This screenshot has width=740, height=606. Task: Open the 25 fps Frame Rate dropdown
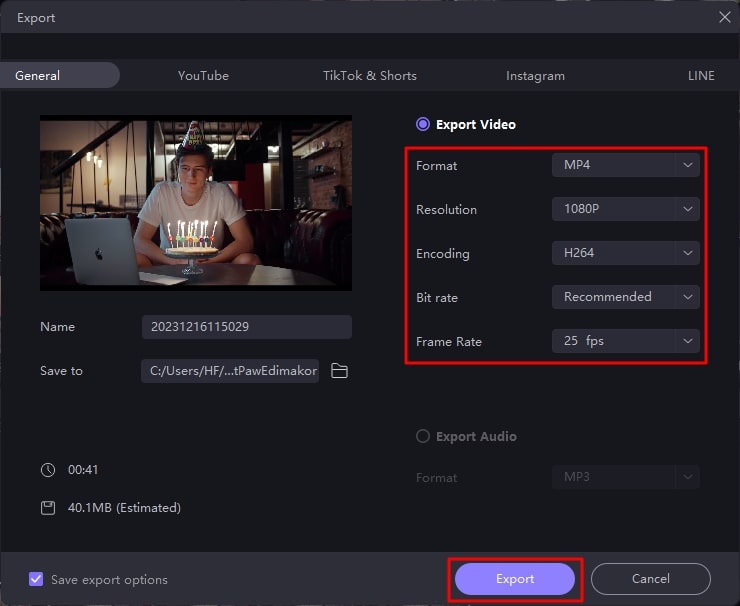[x=626, y=341]
